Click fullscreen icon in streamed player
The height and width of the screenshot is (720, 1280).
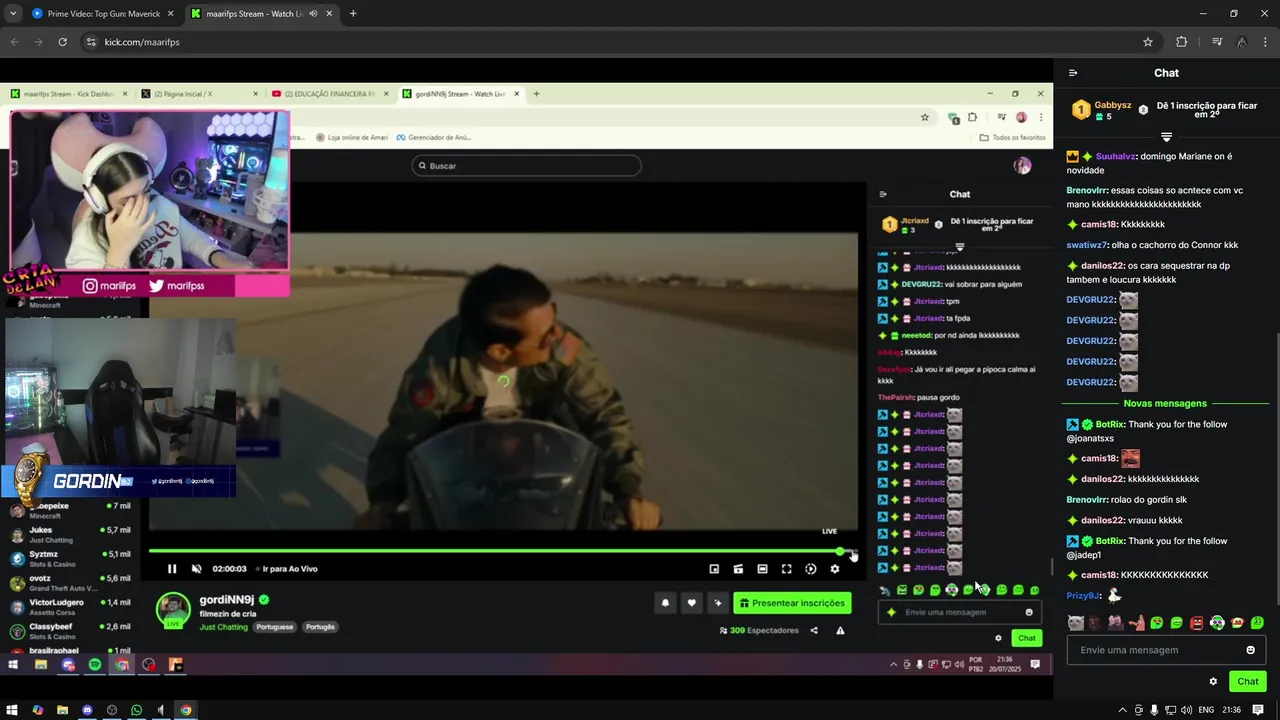(786, 569)
